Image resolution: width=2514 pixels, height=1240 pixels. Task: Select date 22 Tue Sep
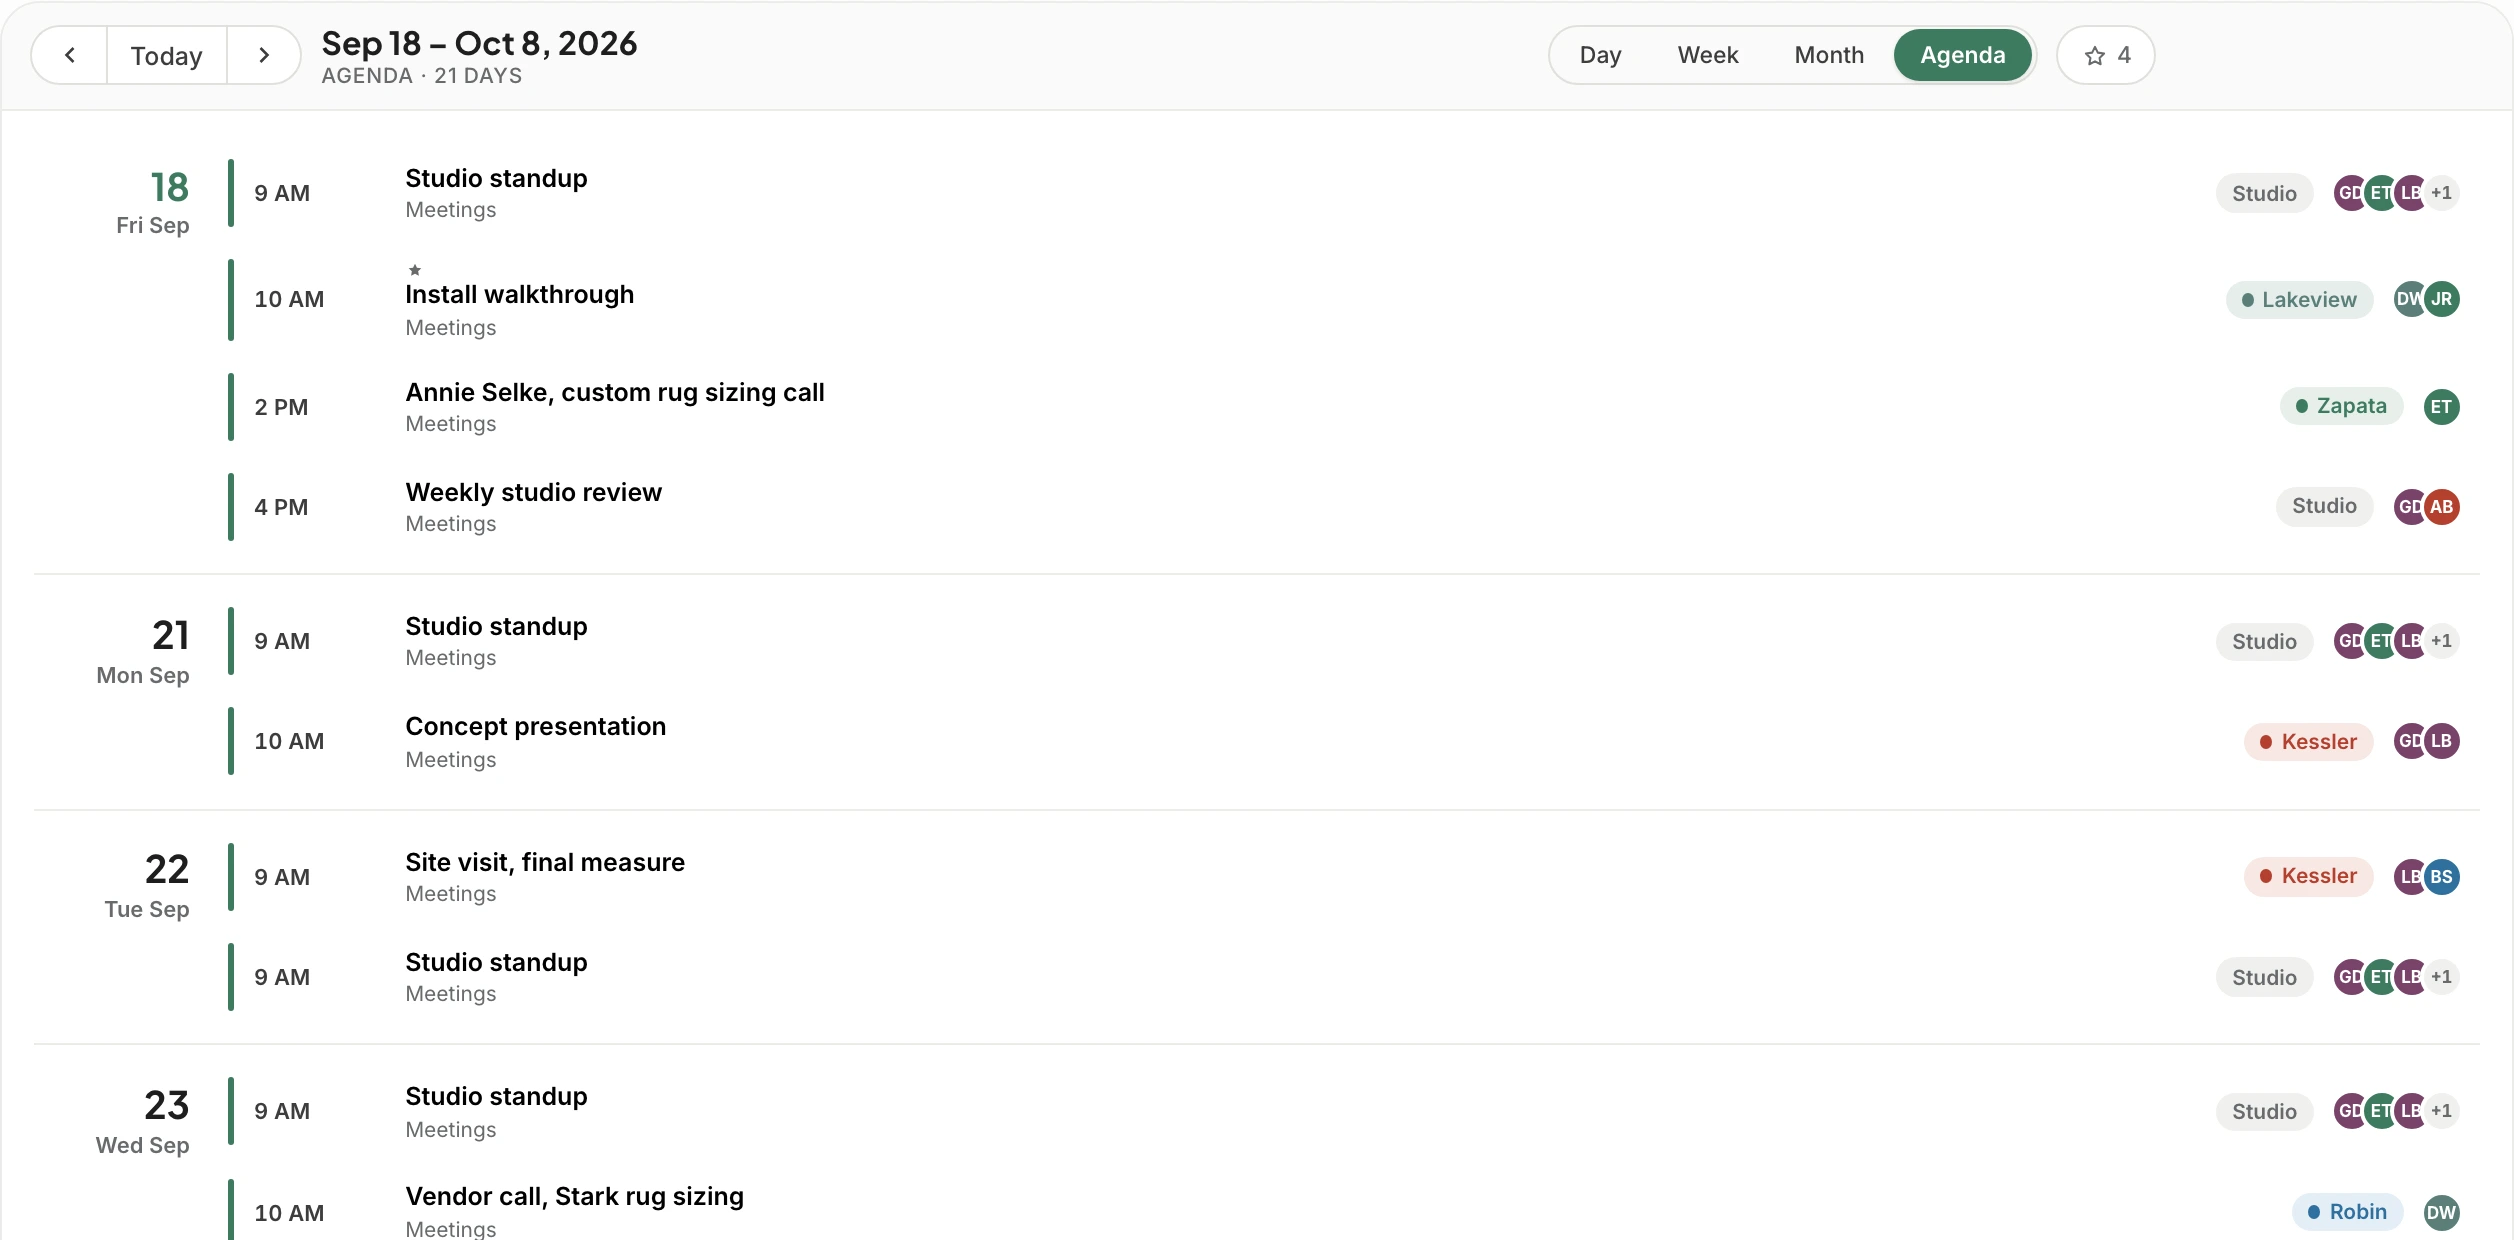pos(147,886)
